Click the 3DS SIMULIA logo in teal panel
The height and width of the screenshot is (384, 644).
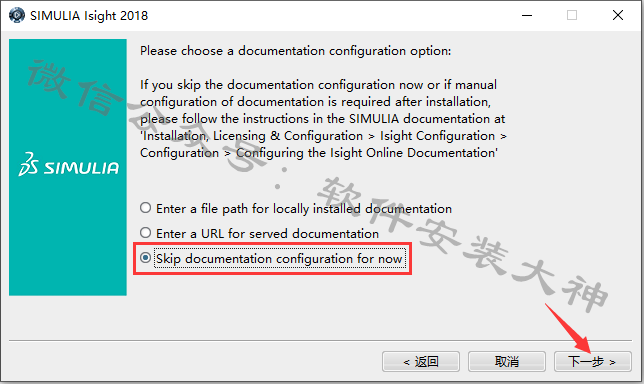point(69,164)
